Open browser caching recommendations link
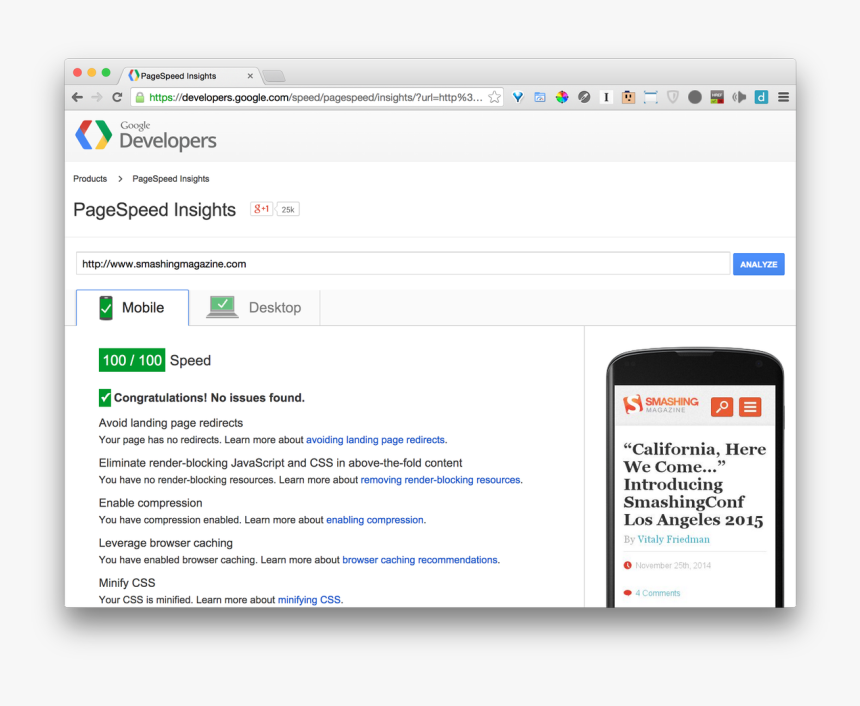The image size is (860, 706). (420, 560)
